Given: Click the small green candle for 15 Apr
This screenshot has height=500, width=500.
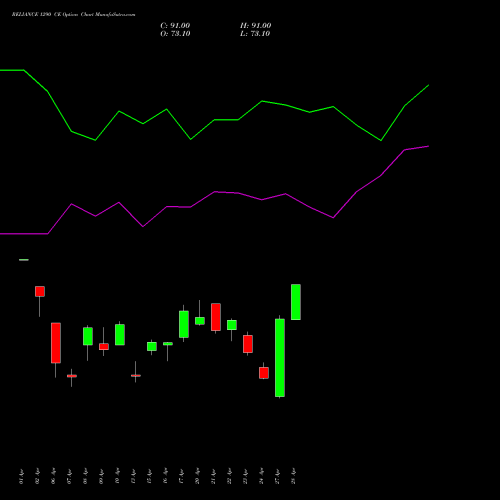Looking at the screenshot, I should (x=152, y=346).
